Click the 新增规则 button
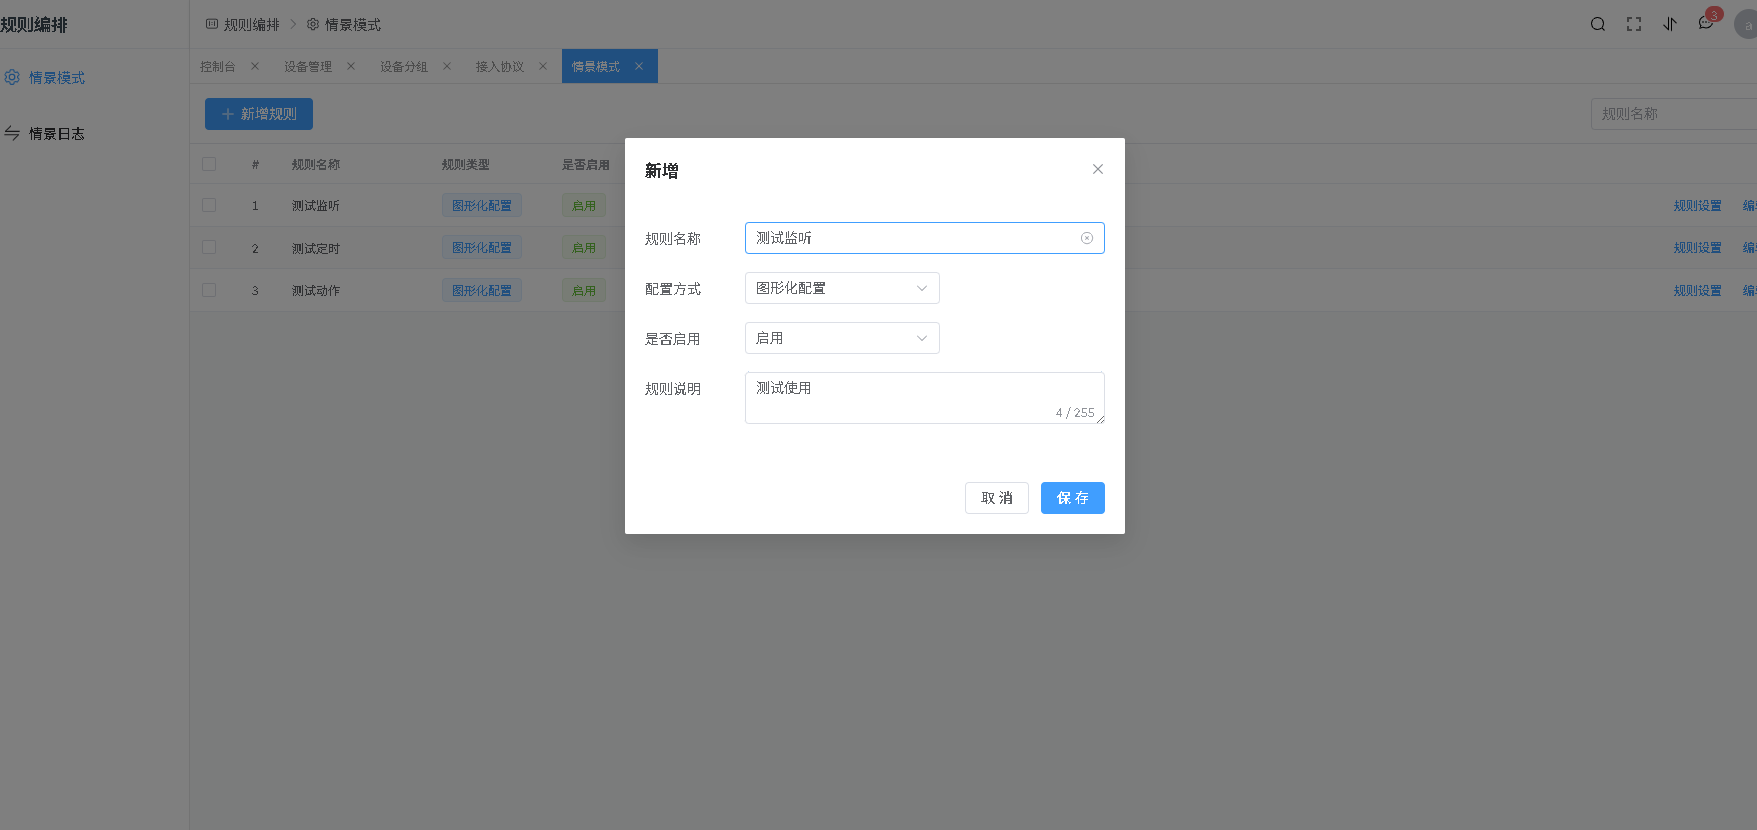Image resolution: width=1757 pixels, height=830 pixels. point(259,114)
